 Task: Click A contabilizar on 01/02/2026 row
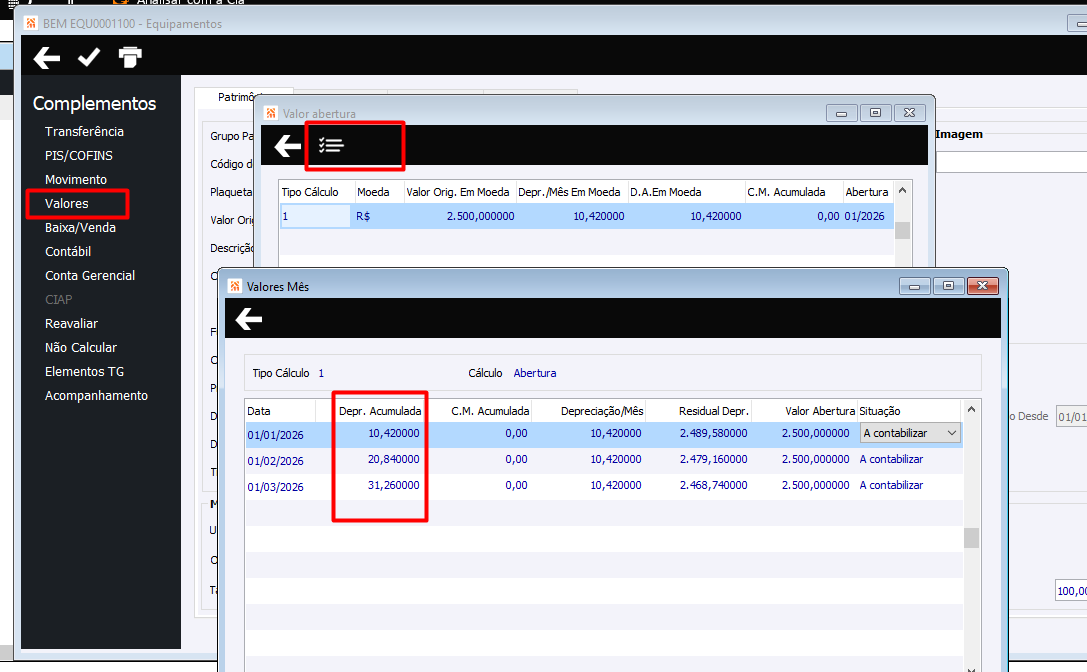[891, 459]
